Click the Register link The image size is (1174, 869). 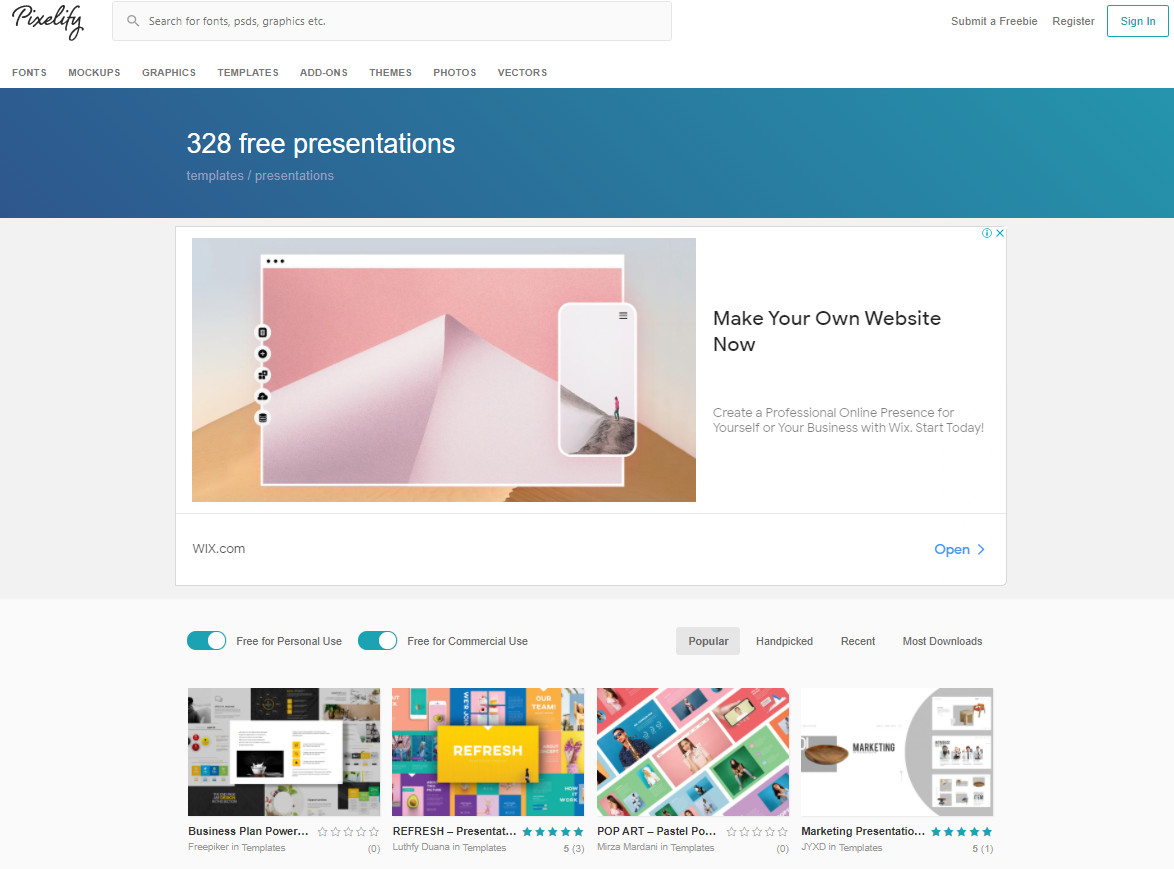click(x=1073, y=21)
